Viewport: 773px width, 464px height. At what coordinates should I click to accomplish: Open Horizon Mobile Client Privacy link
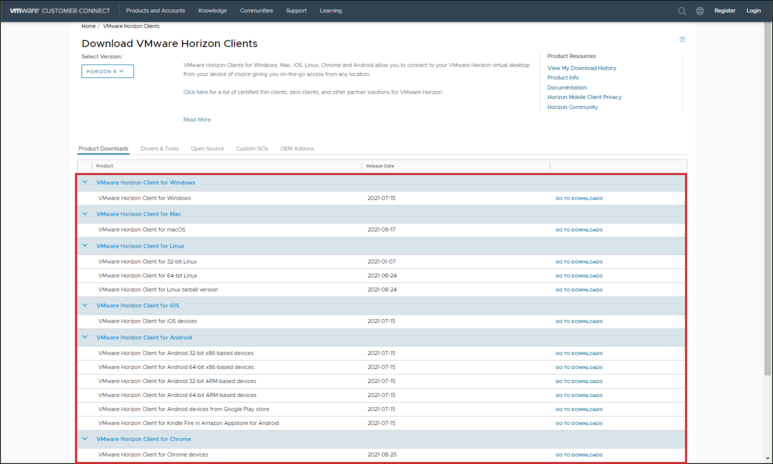[x=584, y=97]
